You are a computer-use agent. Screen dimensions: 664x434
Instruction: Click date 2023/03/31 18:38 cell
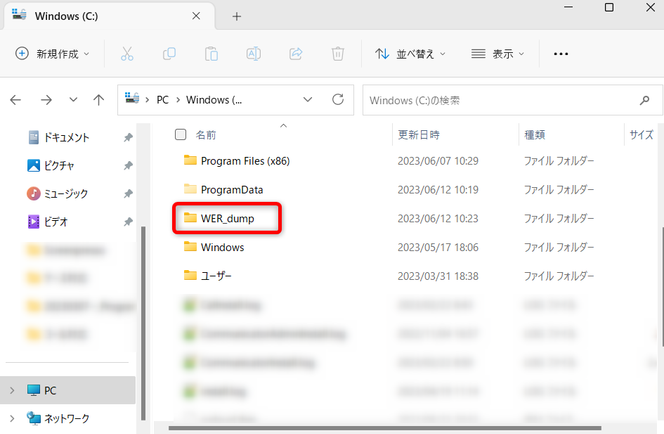pos(438,276)
